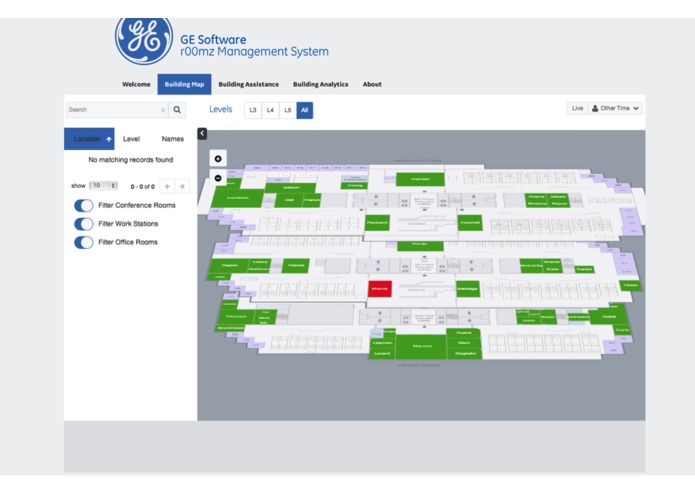This screenshot has width=695, height=494.
Task: Open the Welcome tab
Action: [x=136, y=84]
